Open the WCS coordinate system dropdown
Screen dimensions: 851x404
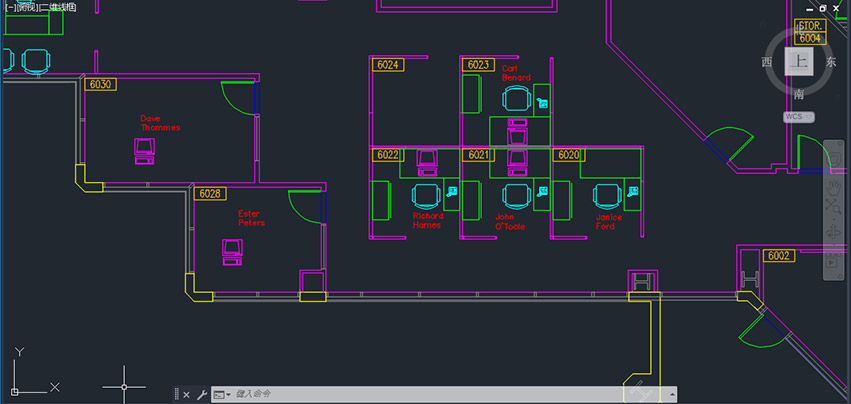tap(799, 117)
